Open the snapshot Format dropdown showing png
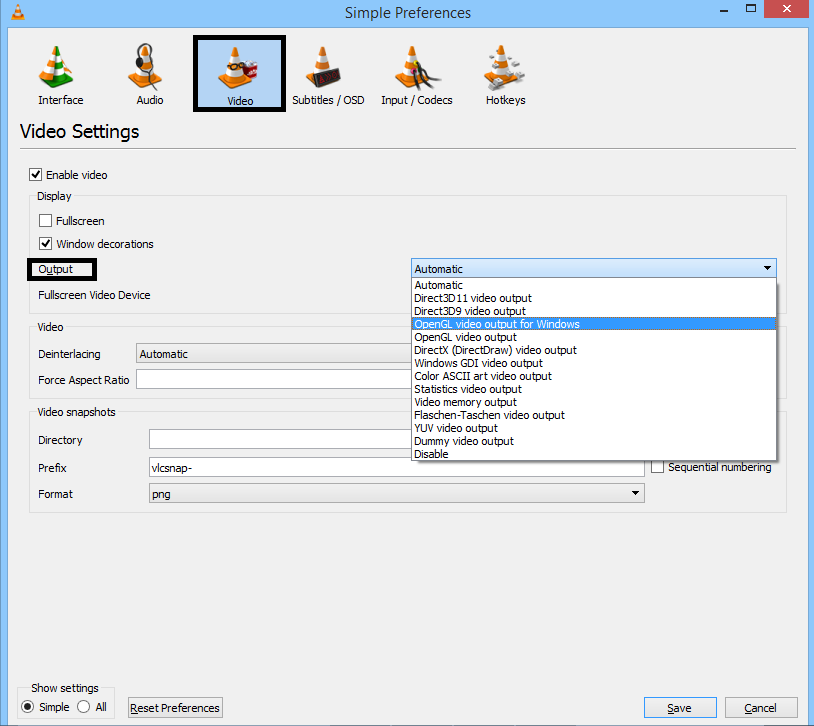The height and width of the screenshot is (726, 814). (397, 493)
